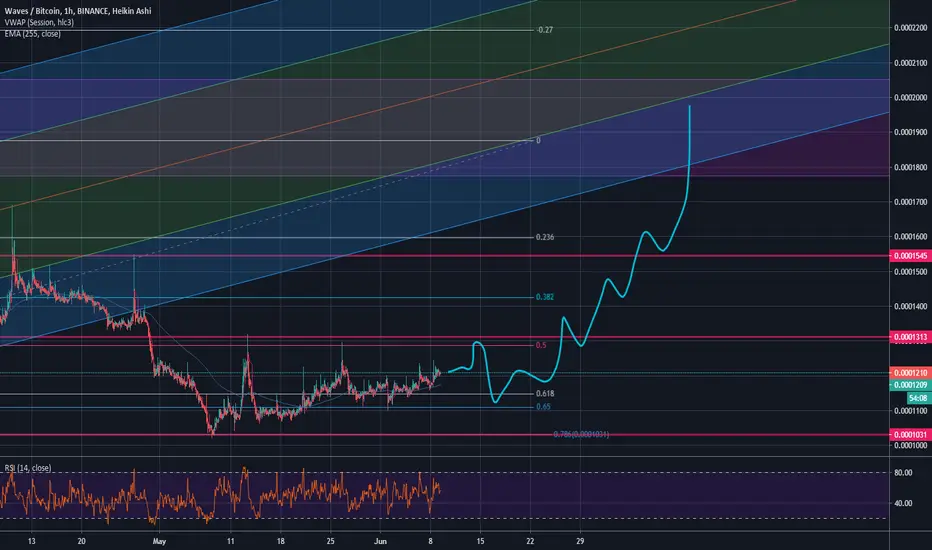The height and width of the screenshot is (550, 932).
Task: Click the 0.0002200 price axis value
Action: (911, 28)
